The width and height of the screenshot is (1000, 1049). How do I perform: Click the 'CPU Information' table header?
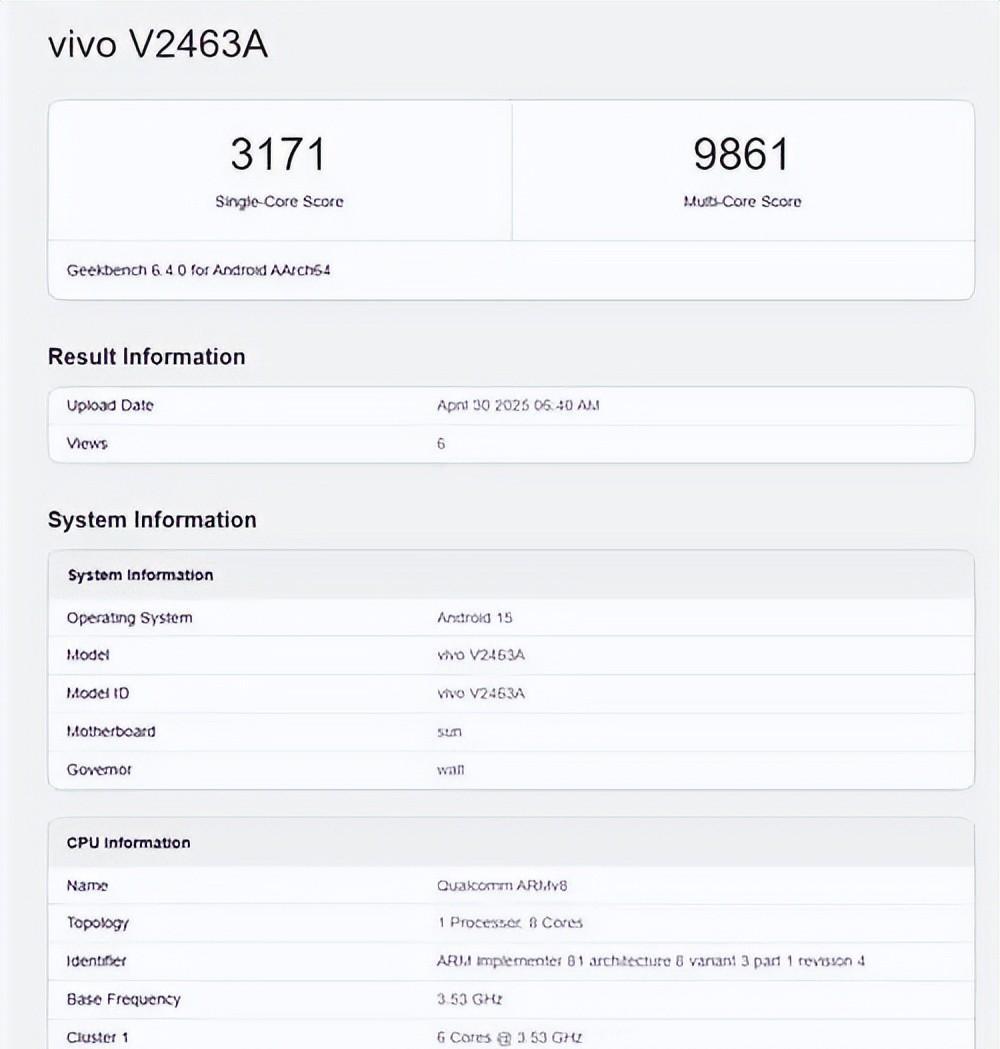511,842
